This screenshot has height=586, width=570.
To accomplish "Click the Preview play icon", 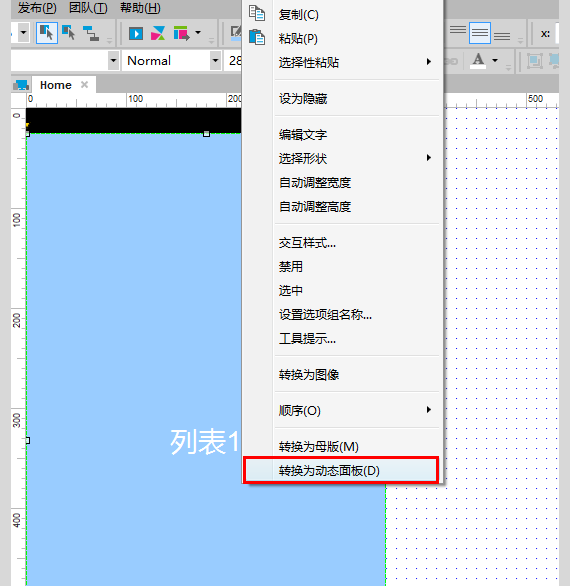I will 136,34.
